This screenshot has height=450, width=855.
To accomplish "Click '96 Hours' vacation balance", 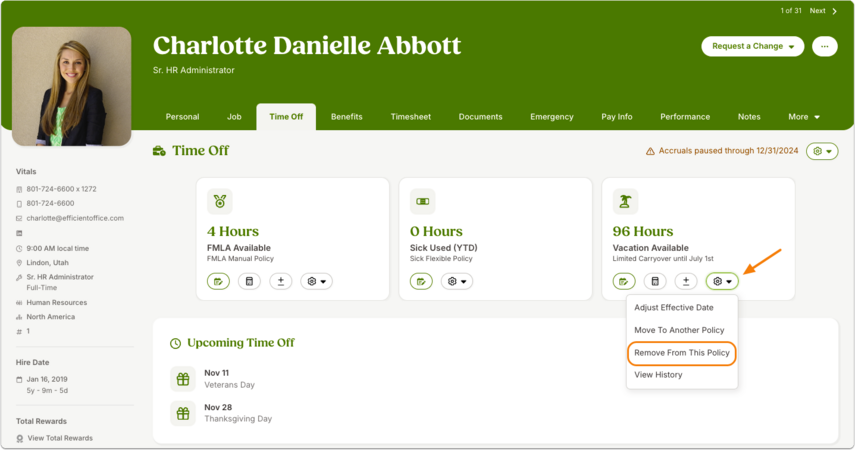I will tap(642, 232).
